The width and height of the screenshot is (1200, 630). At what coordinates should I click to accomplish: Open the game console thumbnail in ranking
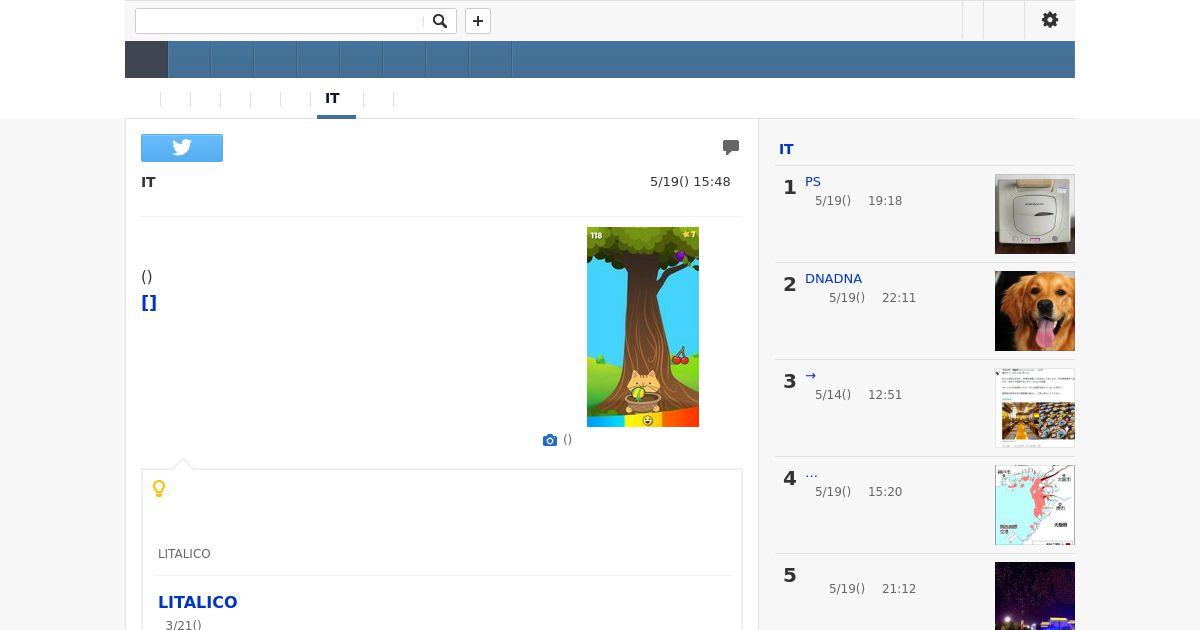pyautogui.click(x=1035, y=214)
